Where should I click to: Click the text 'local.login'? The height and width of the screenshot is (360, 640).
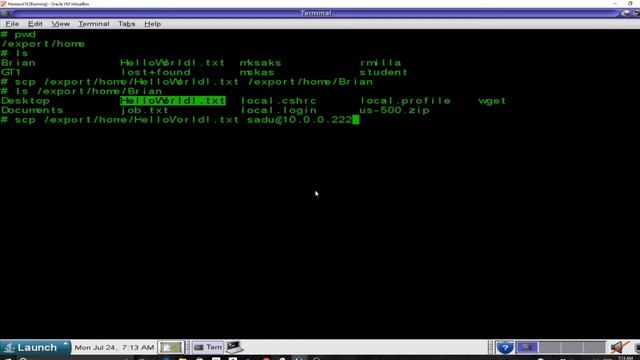coord(278,110)
